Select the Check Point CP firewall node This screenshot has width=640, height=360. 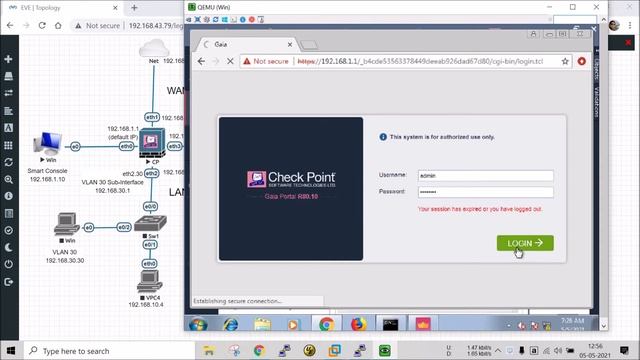(x=152, y=143)
